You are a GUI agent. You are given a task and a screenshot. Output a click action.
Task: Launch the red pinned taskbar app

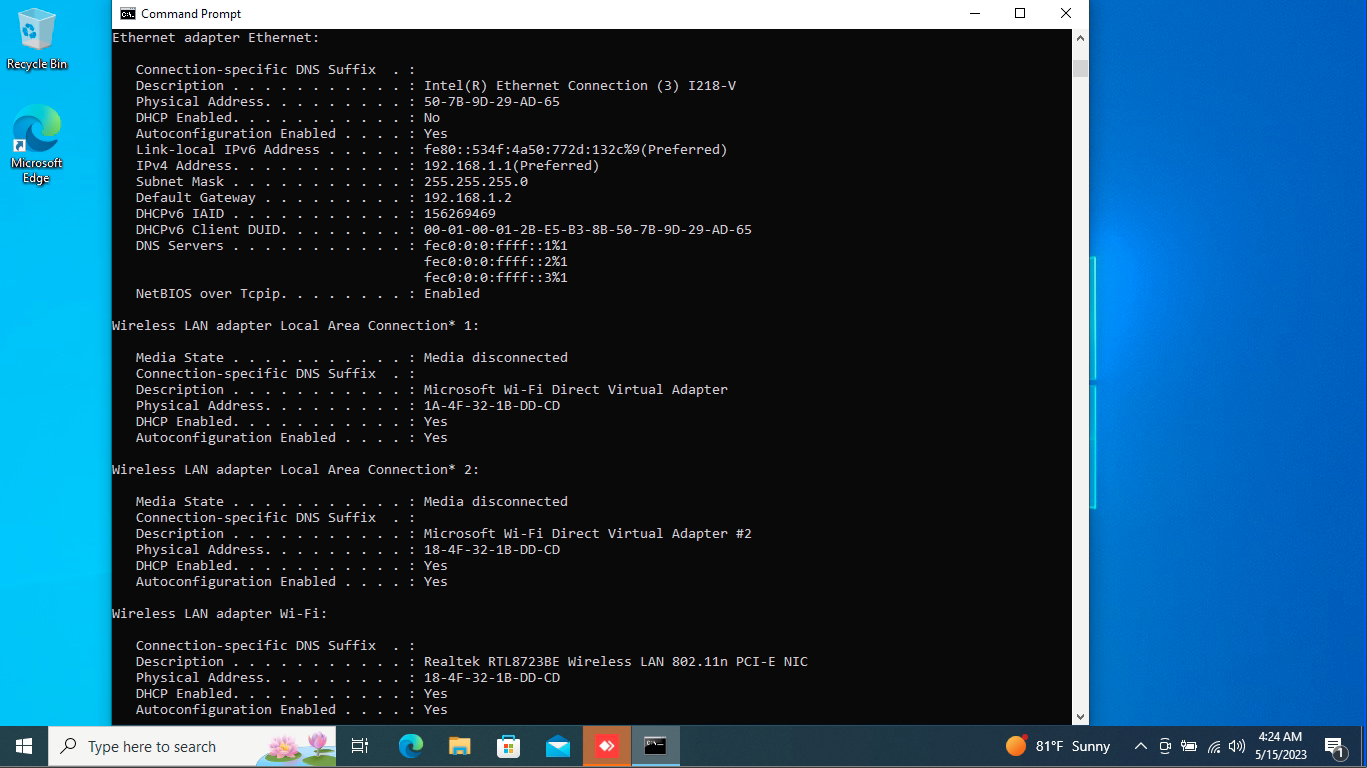[x=606, y=745]
